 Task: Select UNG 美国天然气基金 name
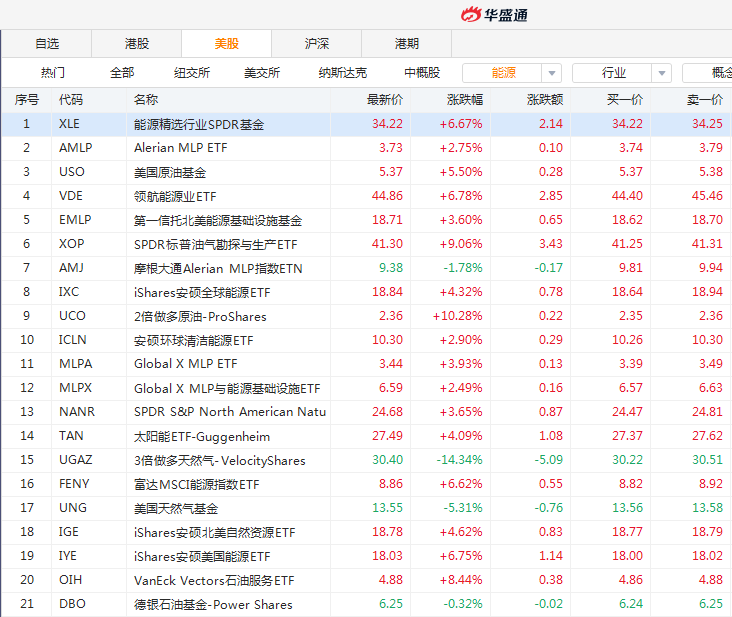point(176,508)
